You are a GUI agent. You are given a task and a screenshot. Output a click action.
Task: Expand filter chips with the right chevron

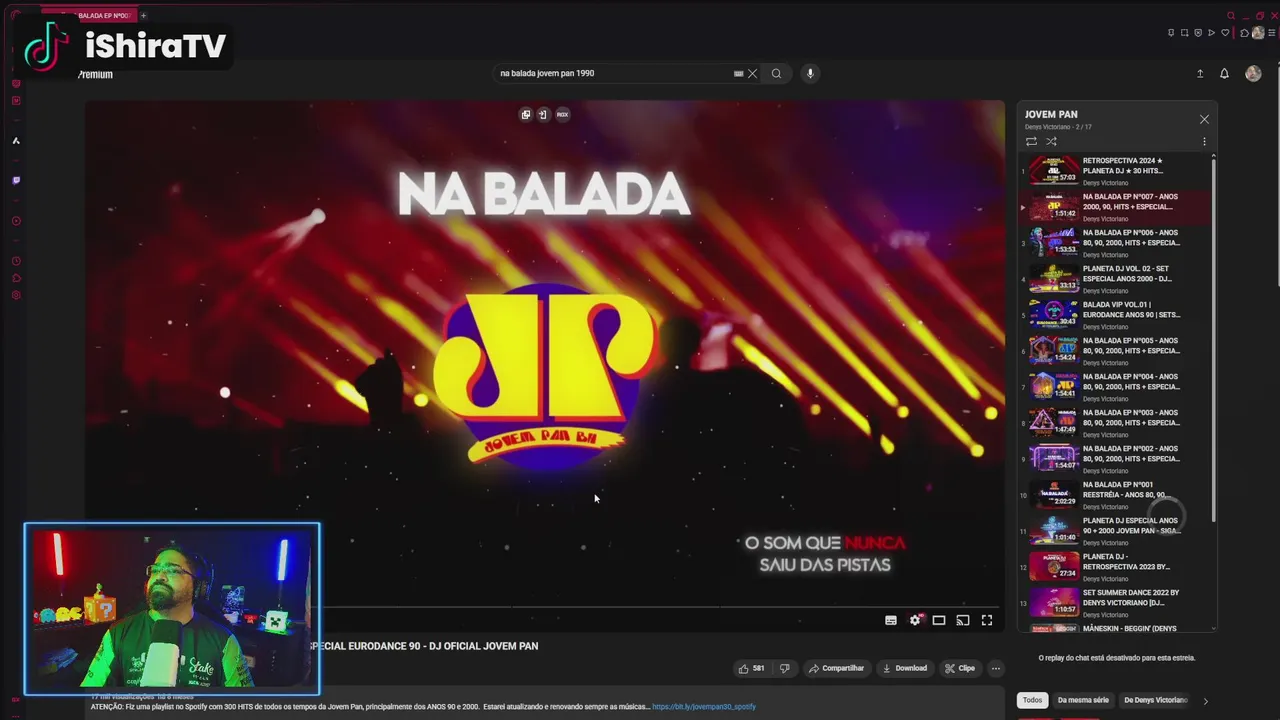(1205, 700)
